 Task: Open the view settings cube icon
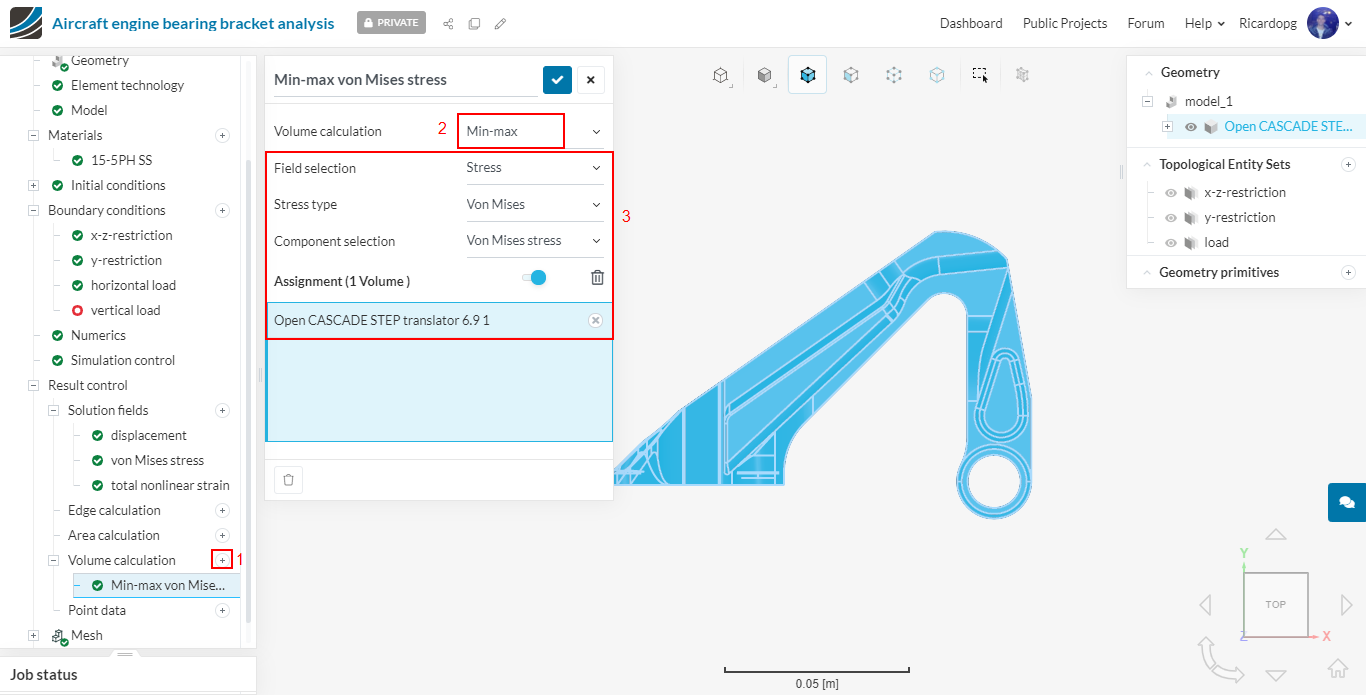720,75
